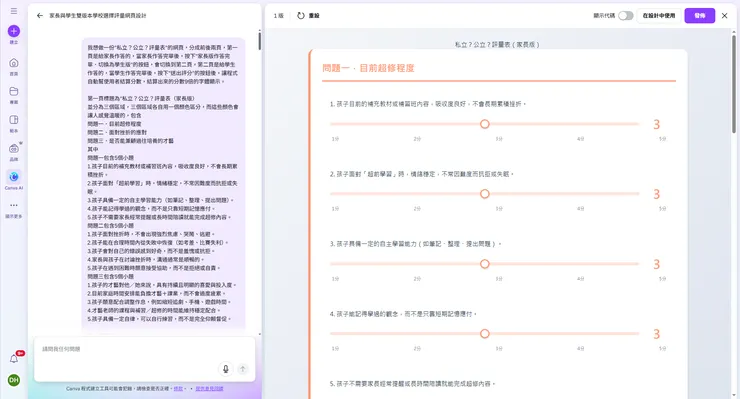Click slider handle for question 1
This screenshot has width=740, height=399.
485,124
